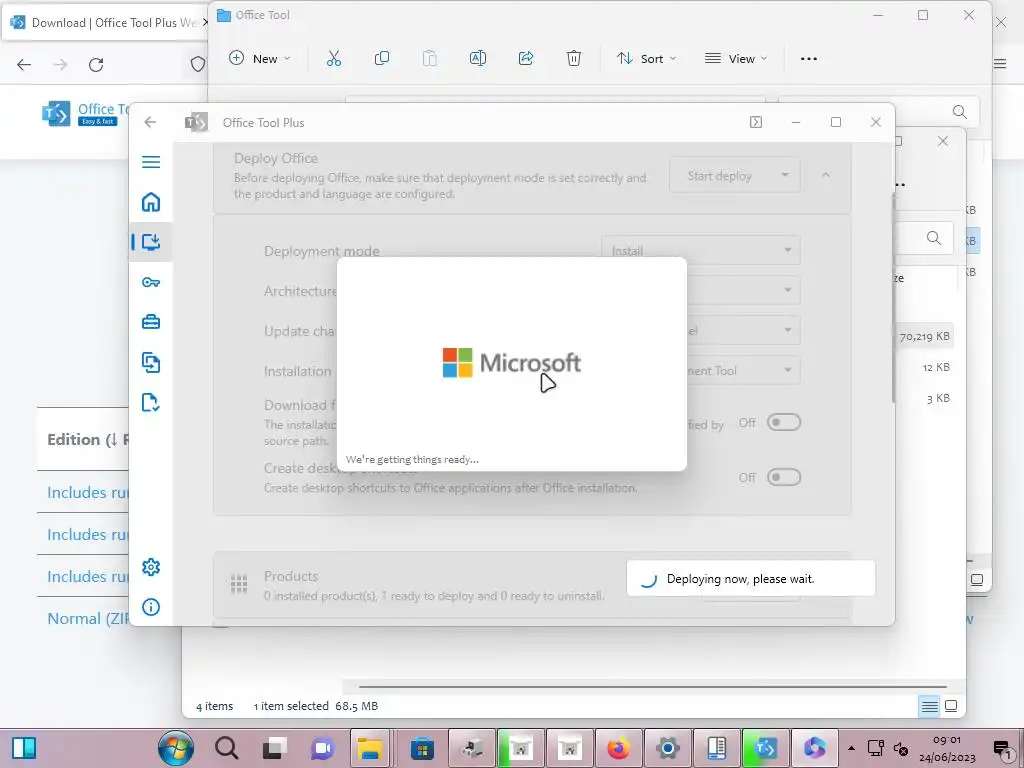This screenshot has width=1024, height=768.
Task: Open the Architecture dropdown arrow
Action: 788,290
